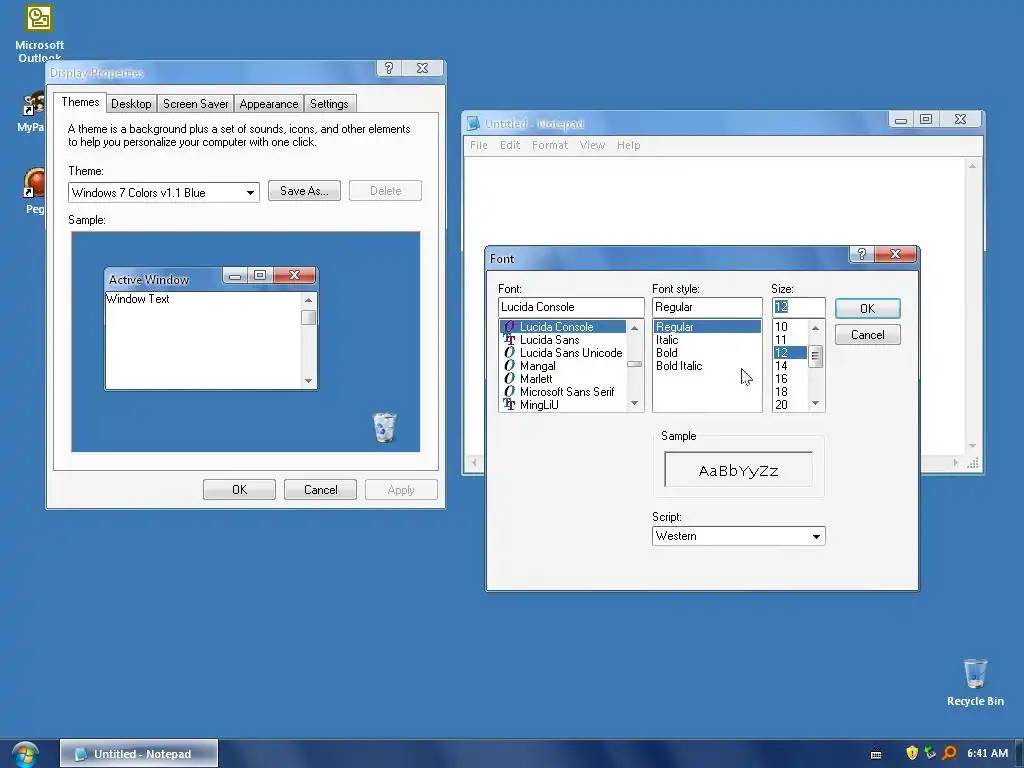Select the Themes tab
The width and height of the screenshot is (1024, 768).
pos(80,103)
